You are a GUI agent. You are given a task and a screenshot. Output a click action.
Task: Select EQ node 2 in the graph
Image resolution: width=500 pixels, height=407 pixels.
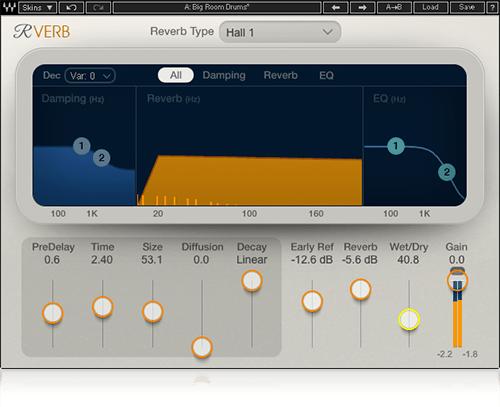coord(447,172)
